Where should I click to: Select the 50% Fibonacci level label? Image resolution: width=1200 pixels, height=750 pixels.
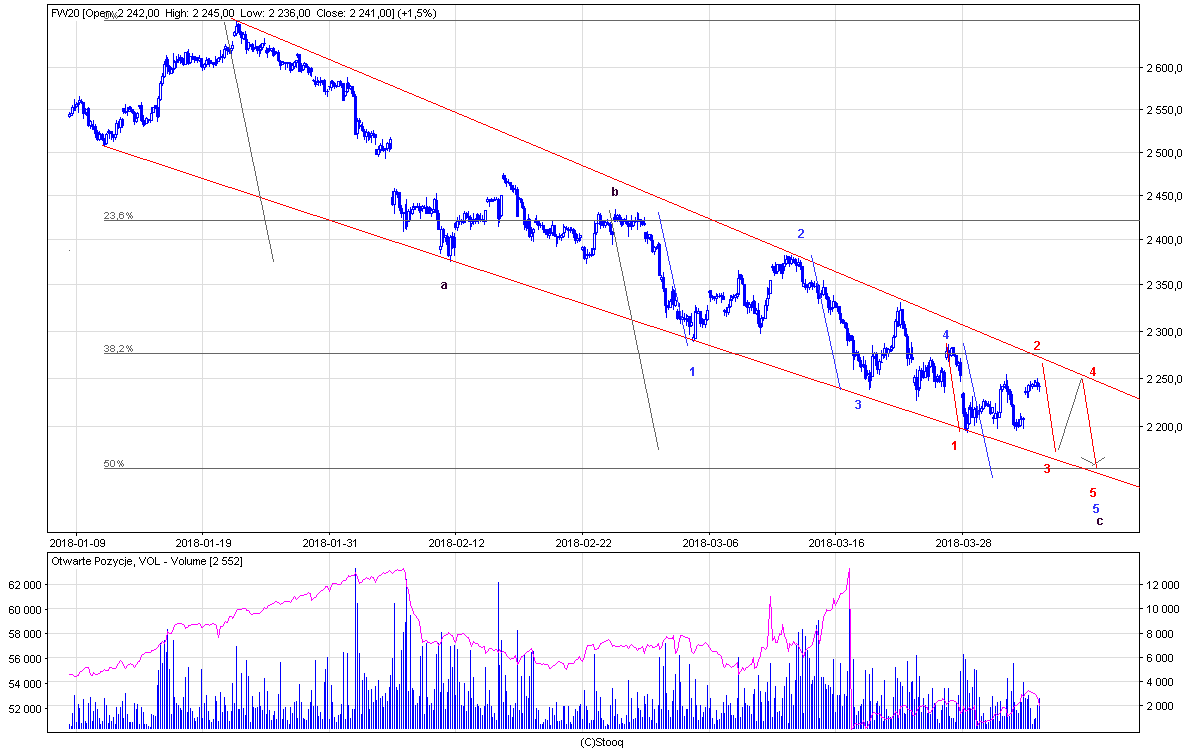(114, 464)
